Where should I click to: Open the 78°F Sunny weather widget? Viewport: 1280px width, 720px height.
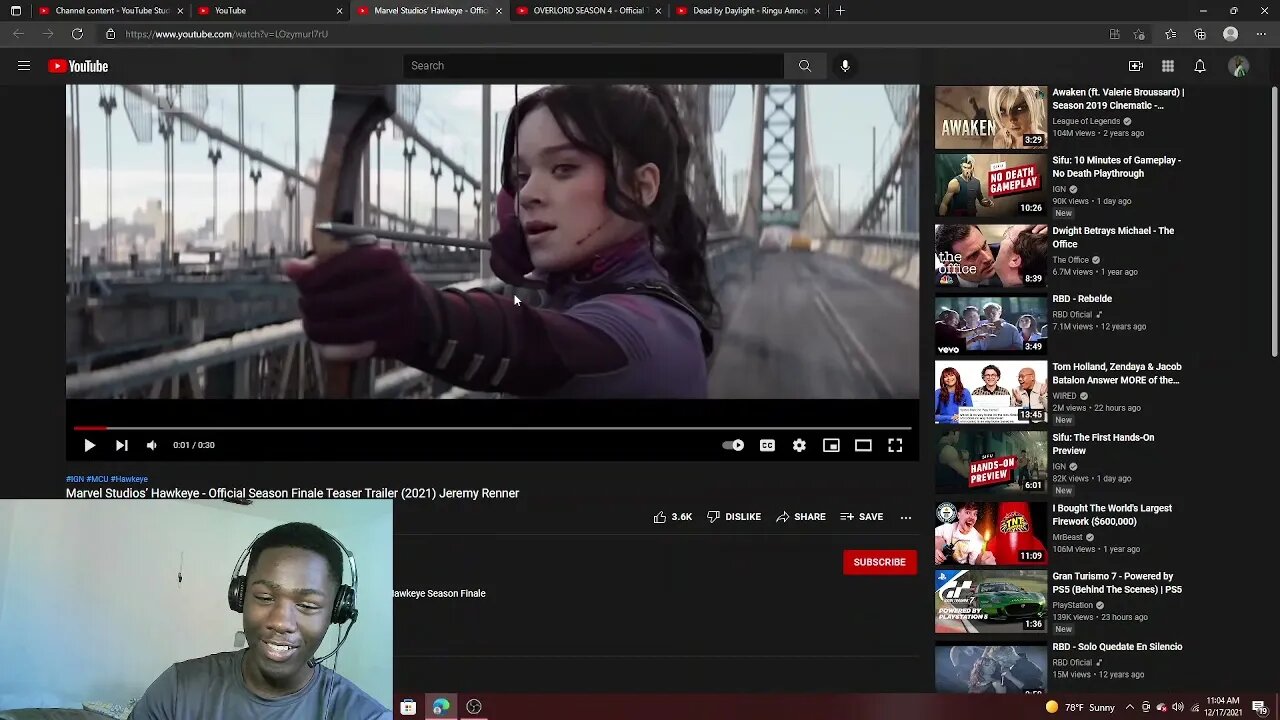coord(1080,707)
